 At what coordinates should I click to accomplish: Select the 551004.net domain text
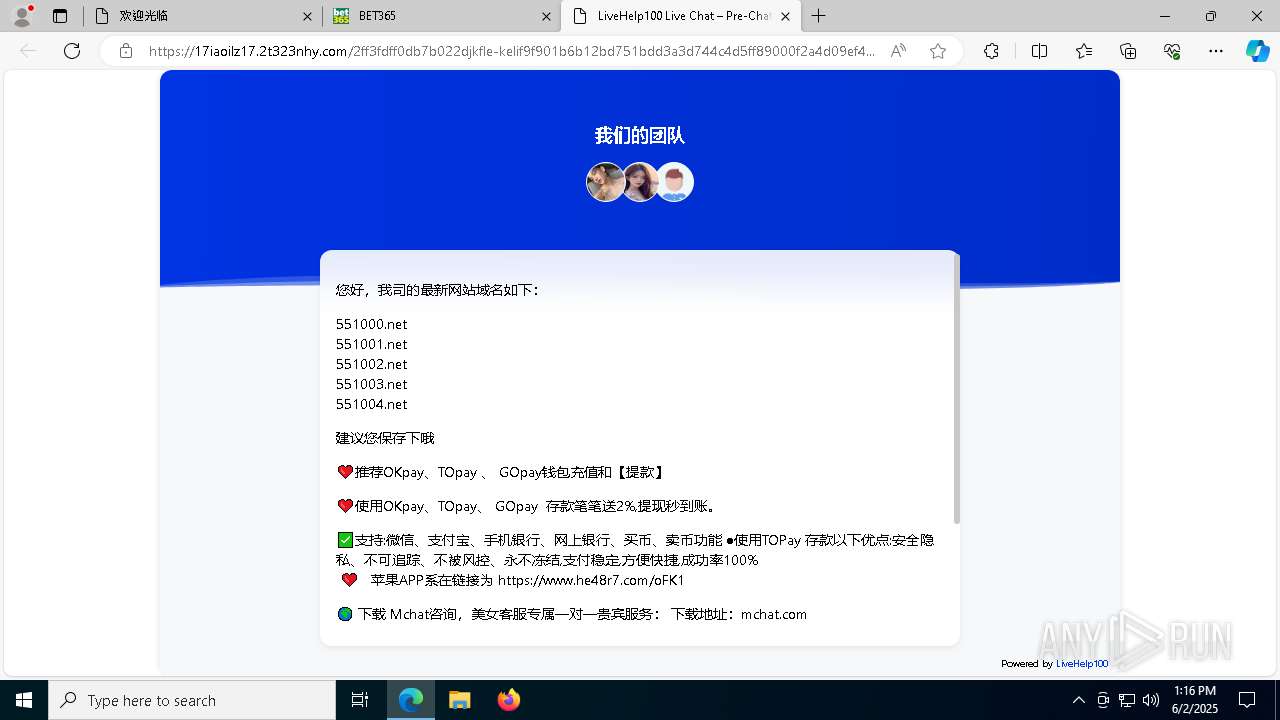(372, 404)
